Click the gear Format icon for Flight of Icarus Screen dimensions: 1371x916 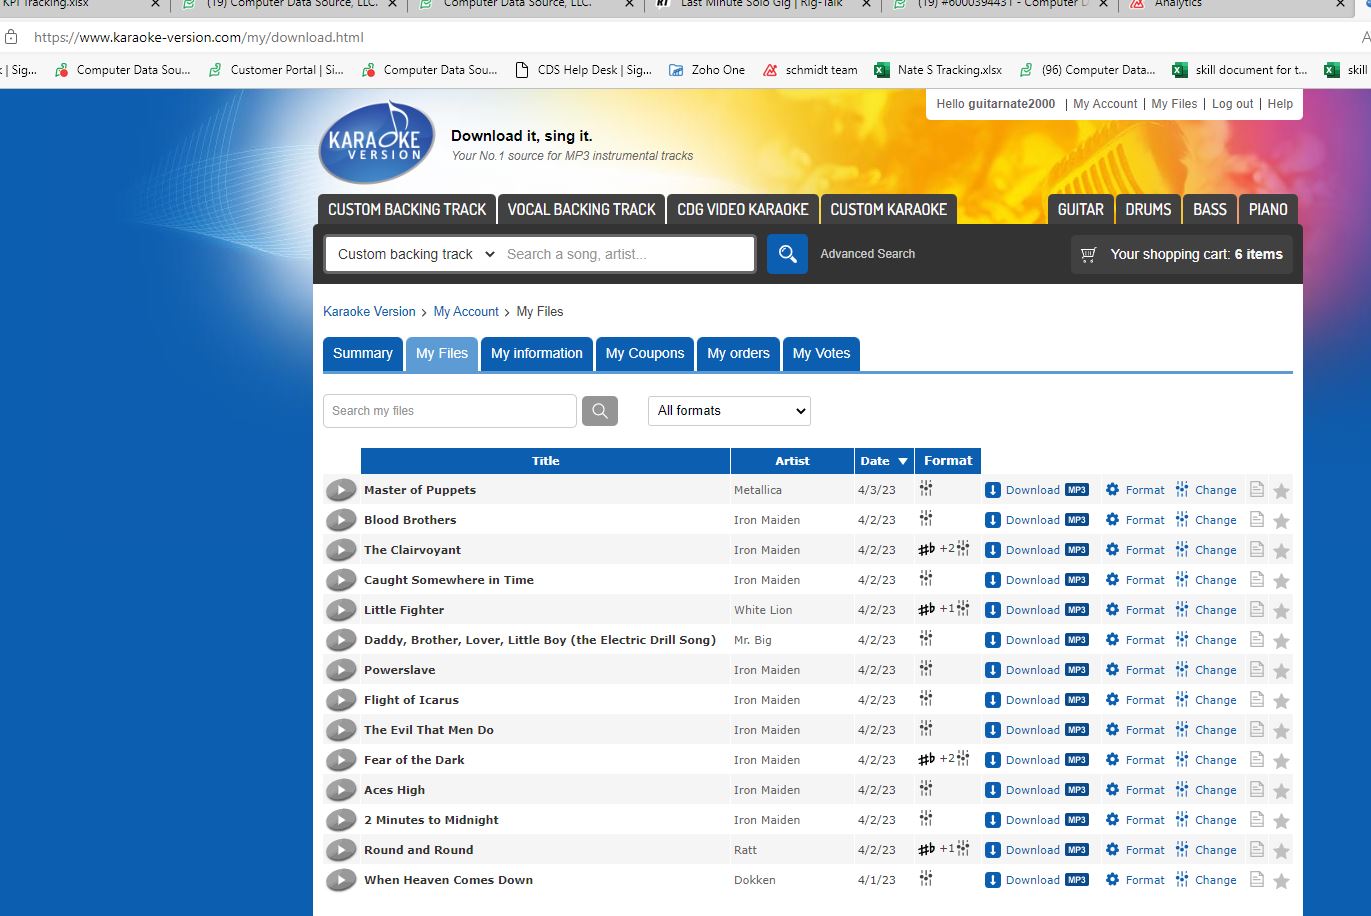1112,700
